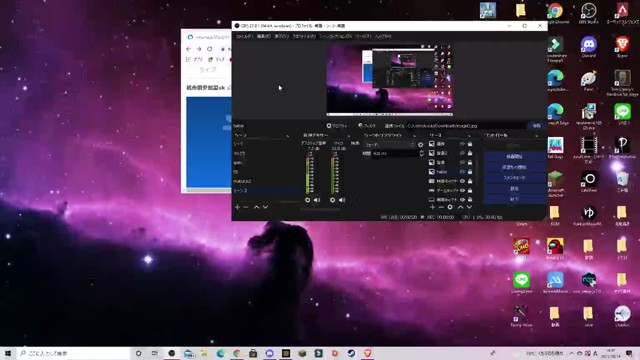
Task: Add a new source with the plus icon
Action: 432,207
